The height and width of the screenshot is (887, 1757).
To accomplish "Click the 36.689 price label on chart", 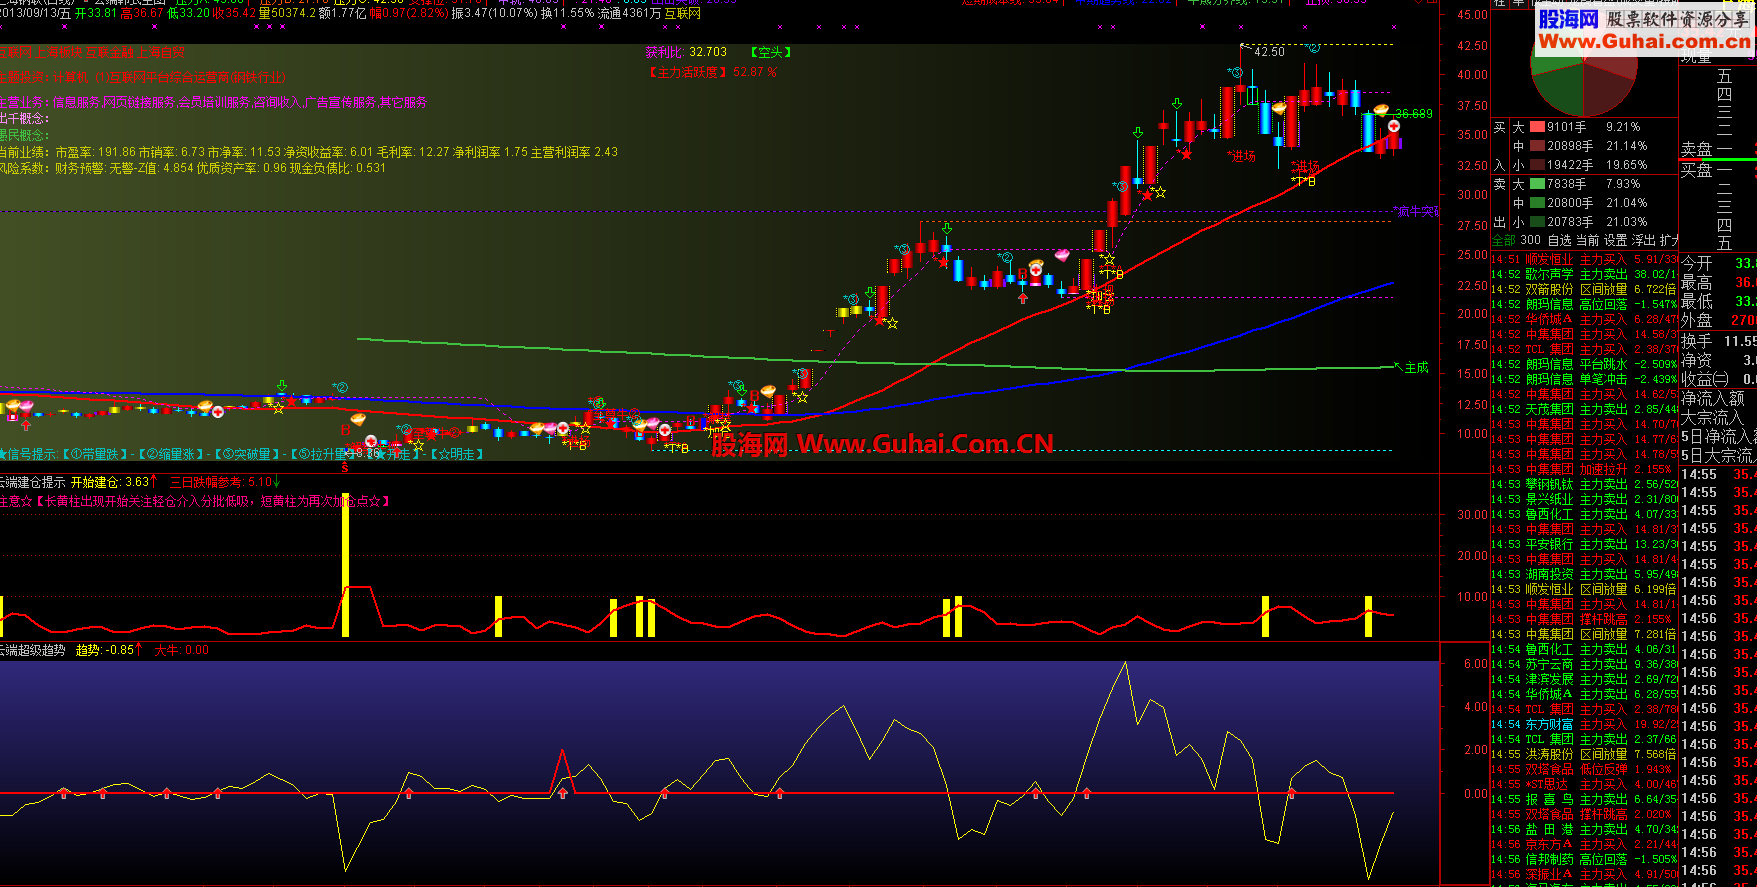I will tap(1414, 114).
